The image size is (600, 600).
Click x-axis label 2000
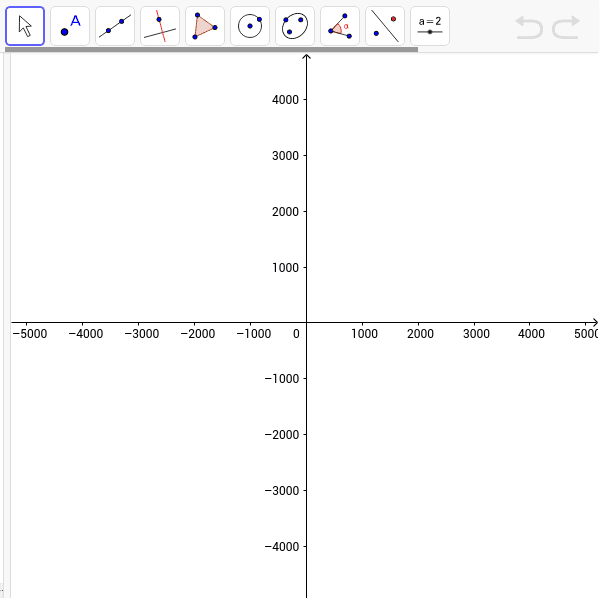pos(420,334)
